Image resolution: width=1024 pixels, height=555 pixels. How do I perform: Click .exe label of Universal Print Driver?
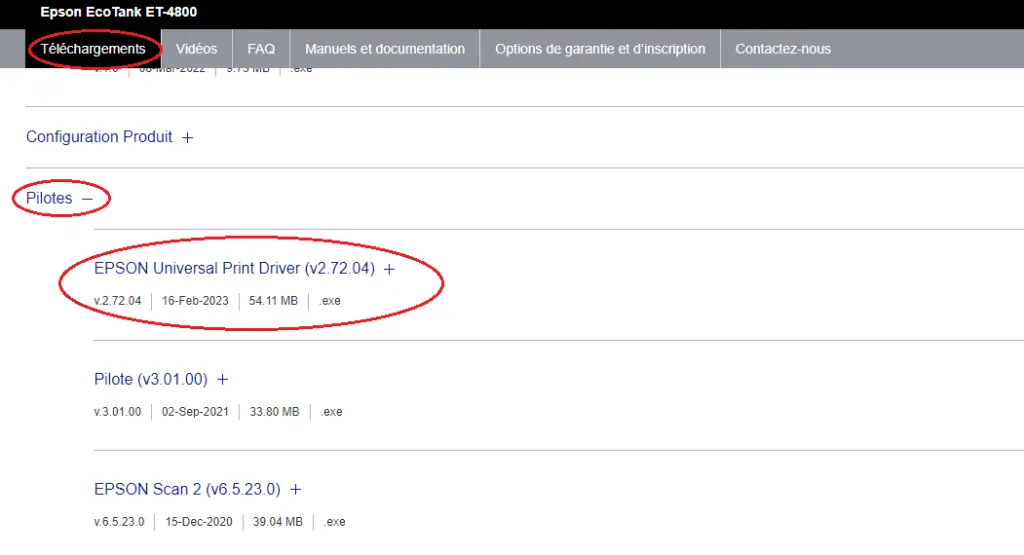330,301
